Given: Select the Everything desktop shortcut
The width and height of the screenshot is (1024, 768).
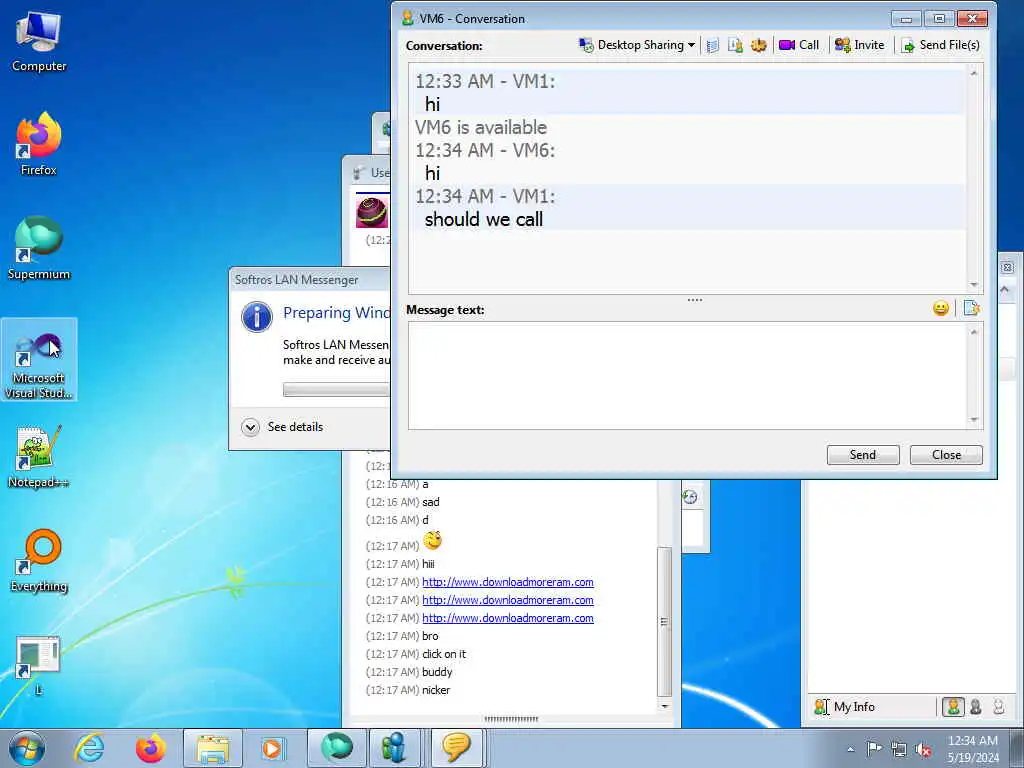Looking at the screenshot, I should pos(39,561).
